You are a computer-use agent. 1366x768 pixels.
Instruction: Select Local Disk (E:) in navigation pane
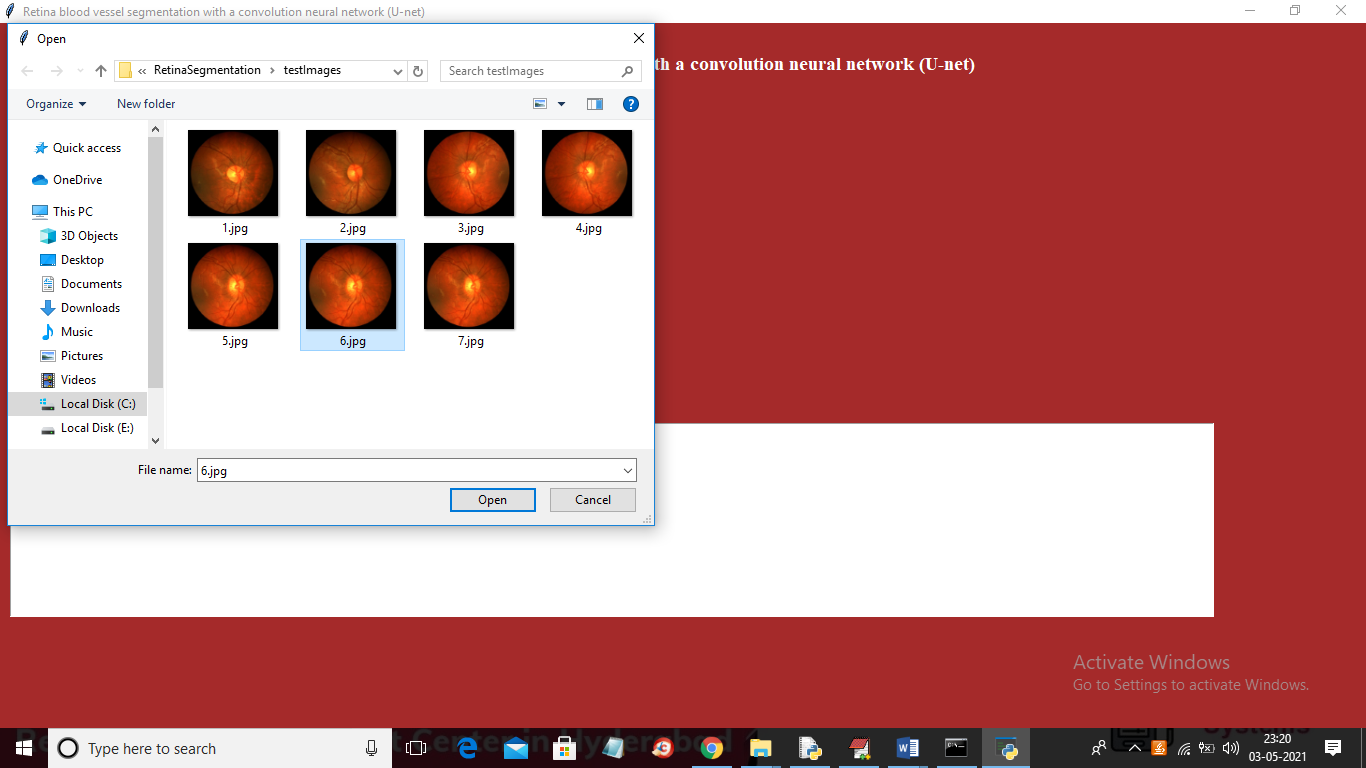pos(96,428)
